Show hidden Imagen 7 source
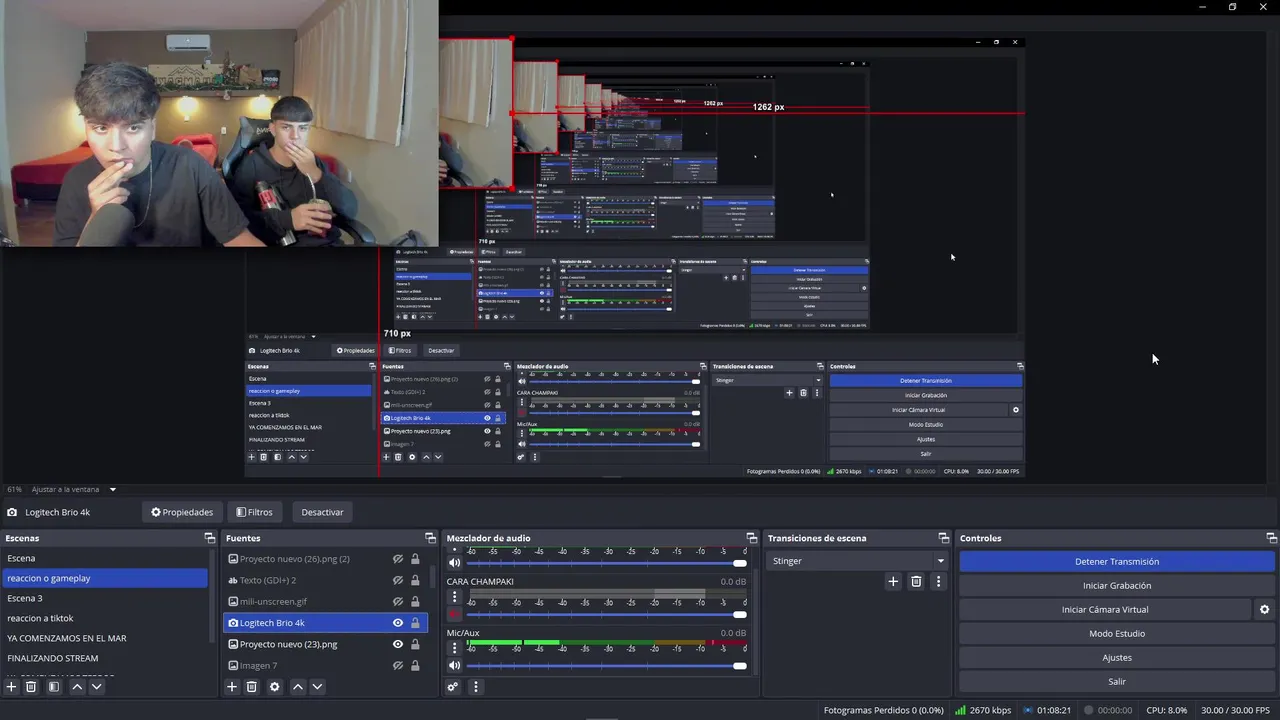1280x720 pixels. [398, 665]
